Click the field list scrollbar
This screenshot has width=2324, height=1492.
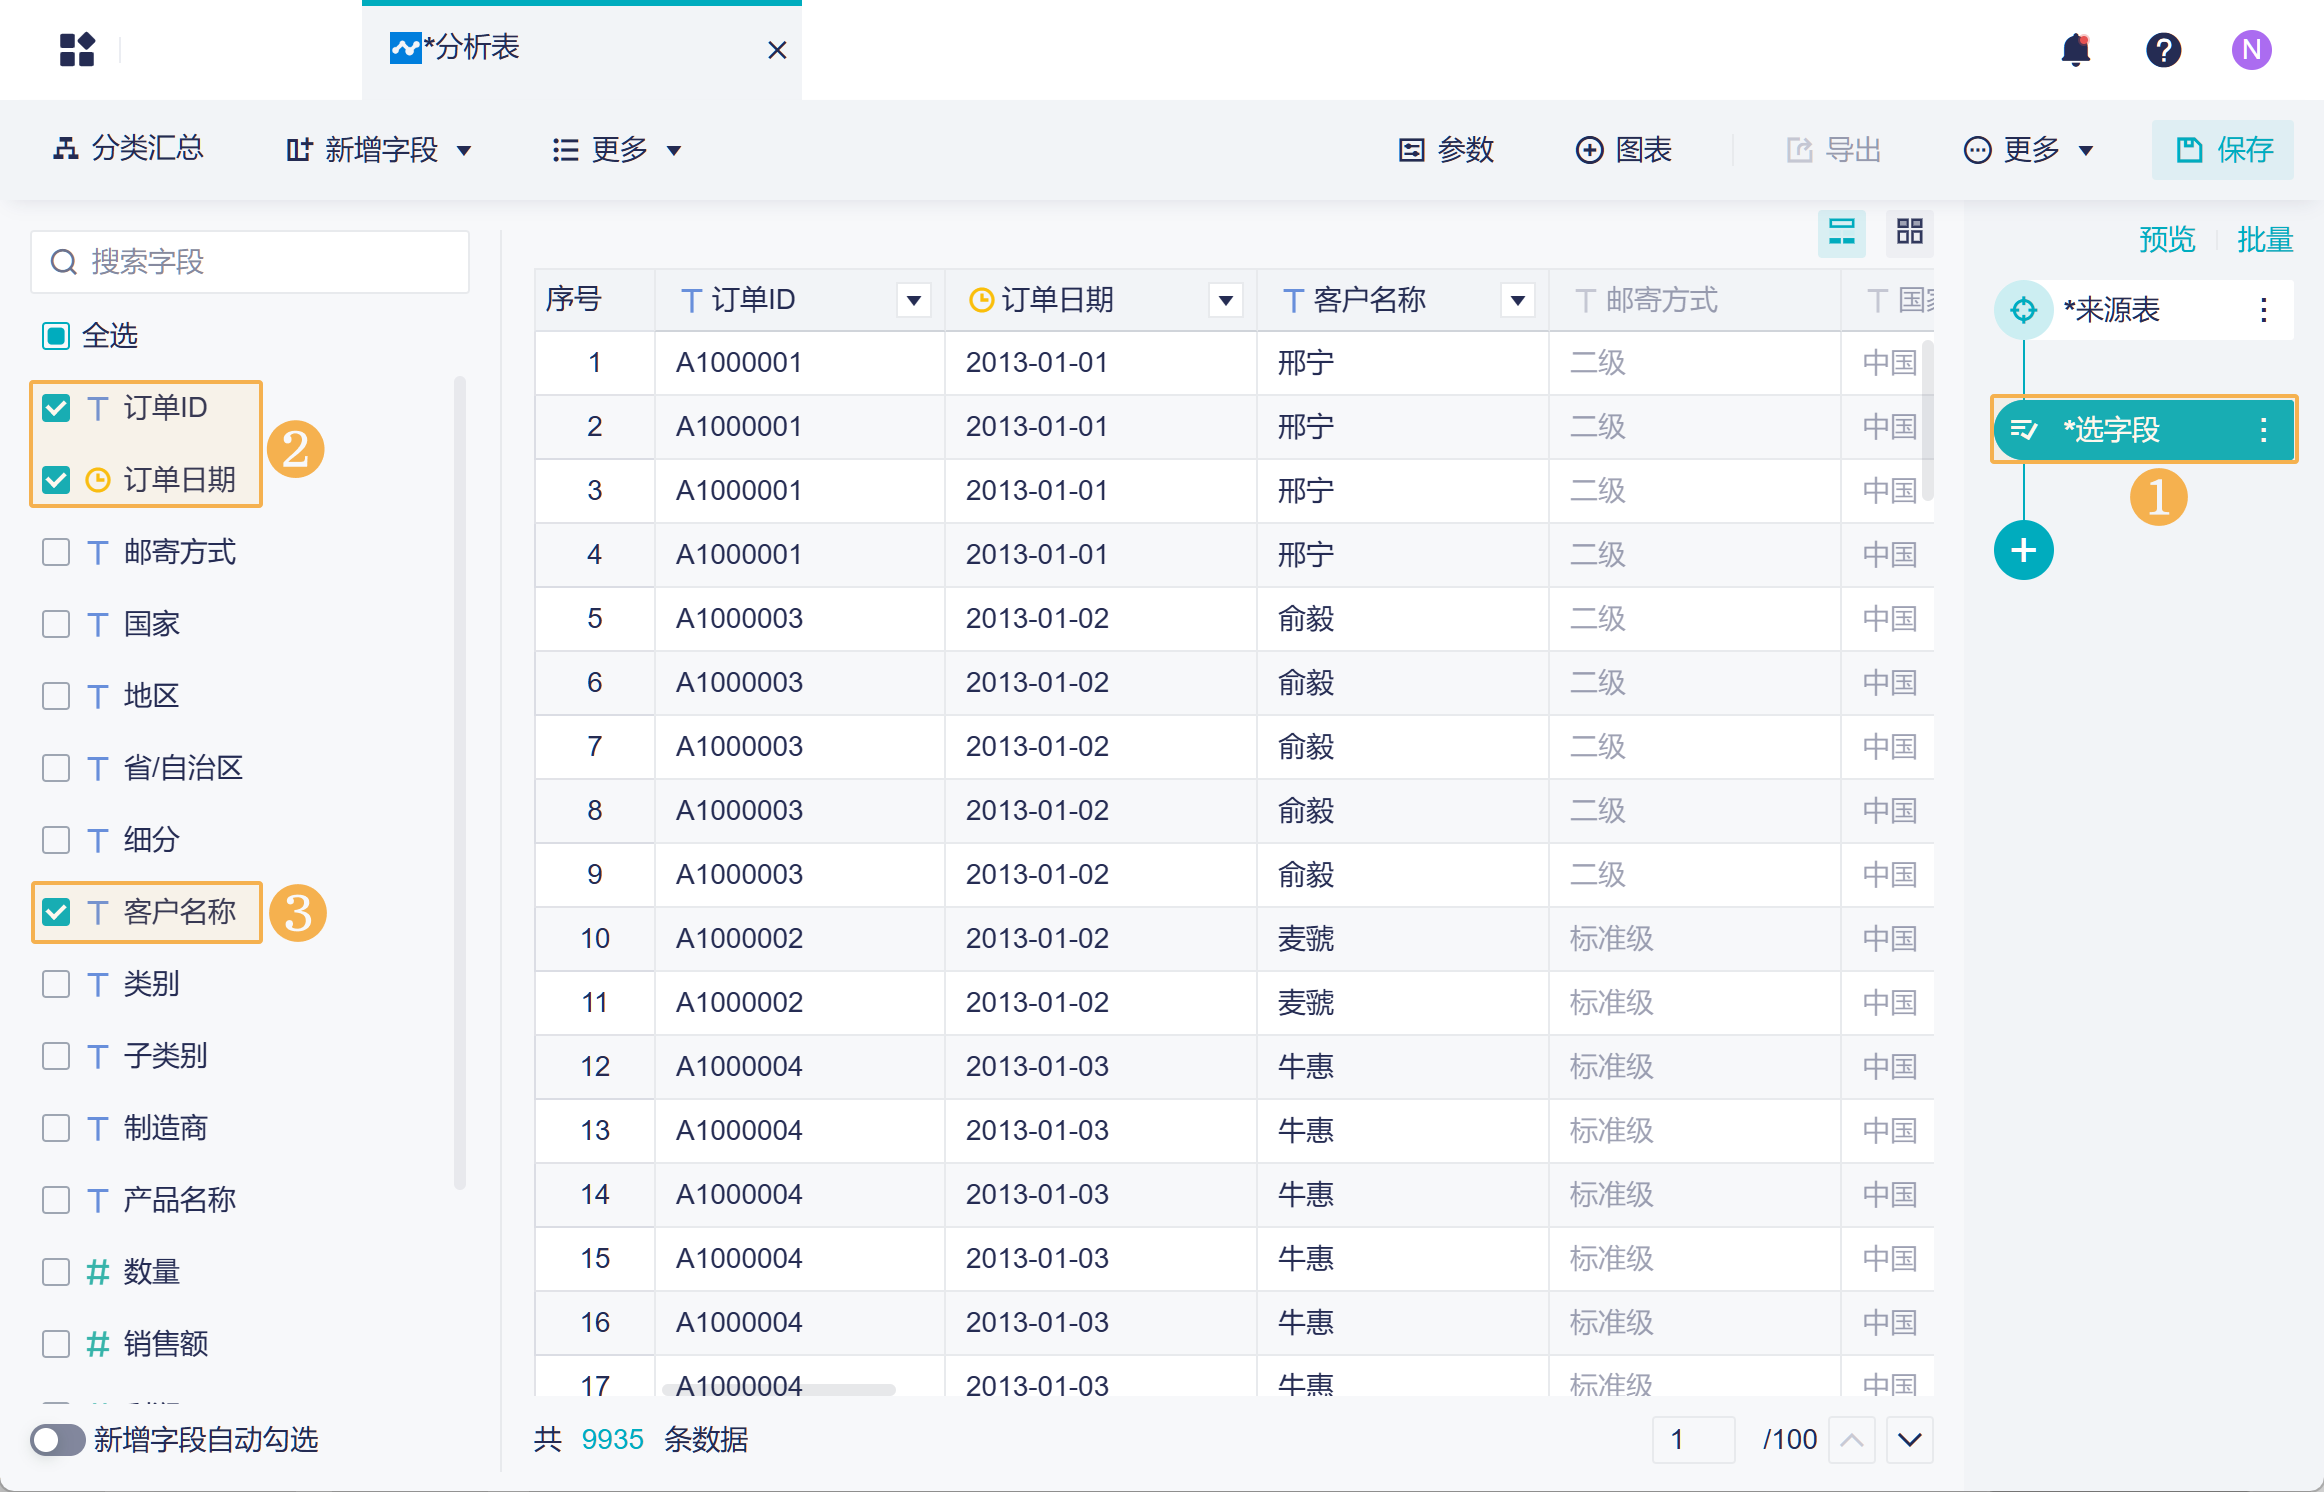460,782
